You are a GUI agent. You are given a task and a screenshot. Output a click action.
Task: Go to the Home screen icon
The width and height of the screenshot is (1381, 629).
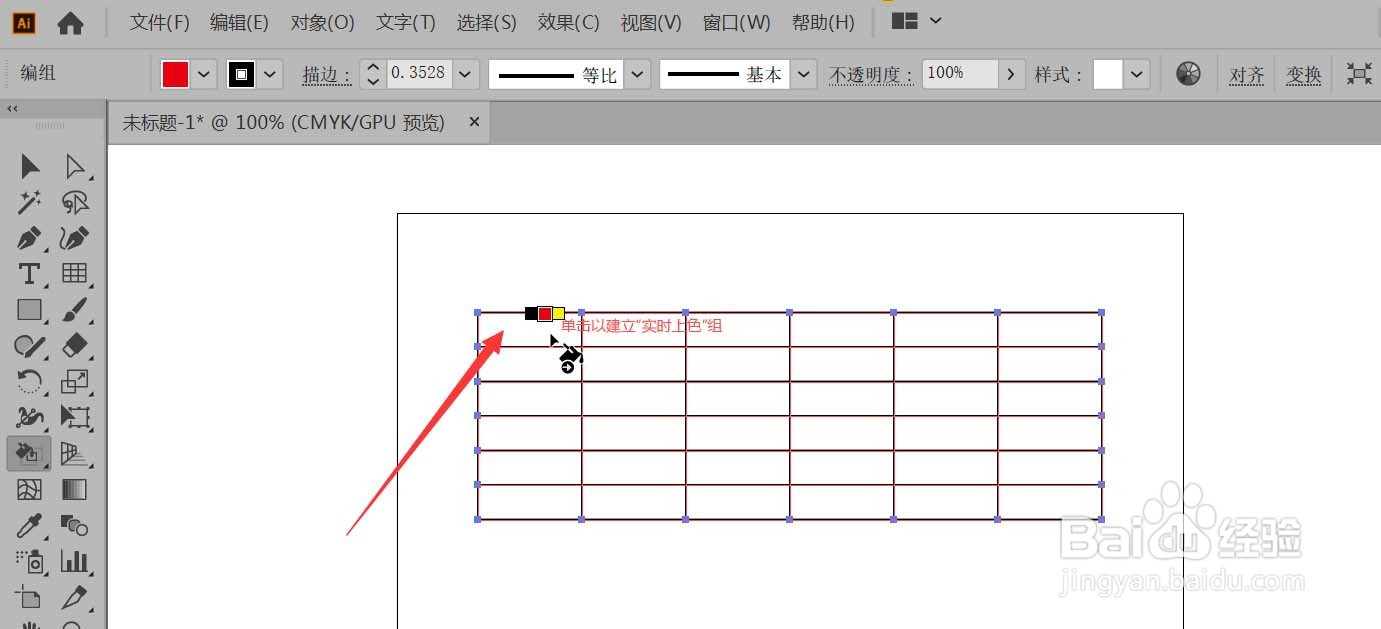70,23
